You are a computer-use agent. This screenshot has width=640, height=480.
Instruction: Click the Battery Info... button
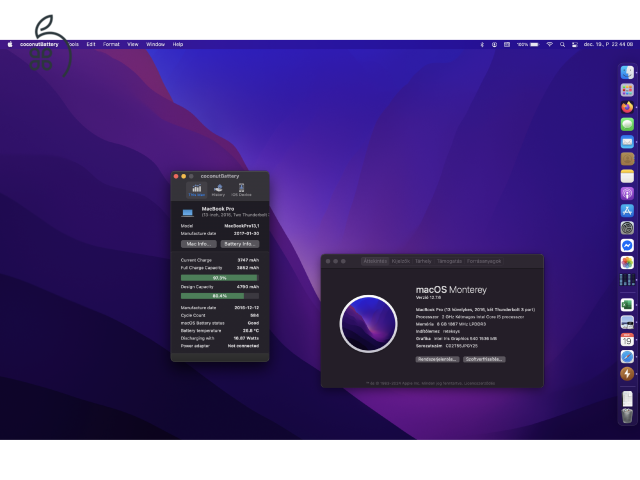pyautogui.click(x=240, y=244)
